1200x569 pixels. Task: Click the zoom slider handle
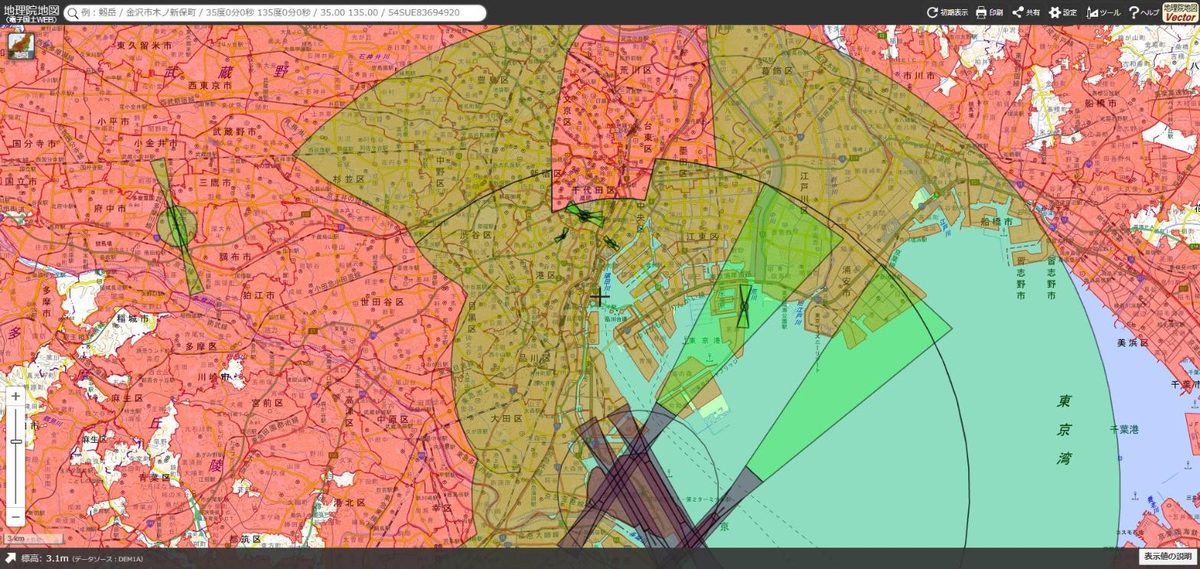pyautogui.click(x=16, y=441)
